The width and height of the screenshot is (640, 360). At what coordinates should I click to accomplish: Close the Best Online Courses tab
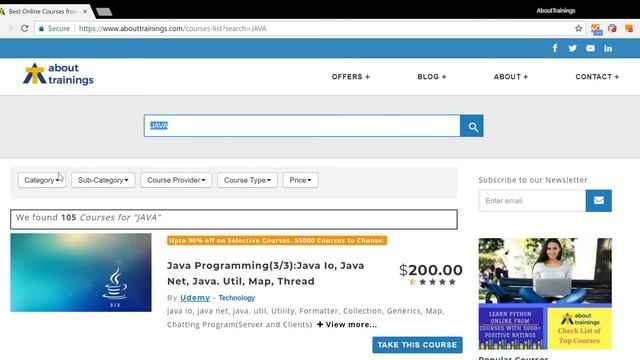pos(85,11)
